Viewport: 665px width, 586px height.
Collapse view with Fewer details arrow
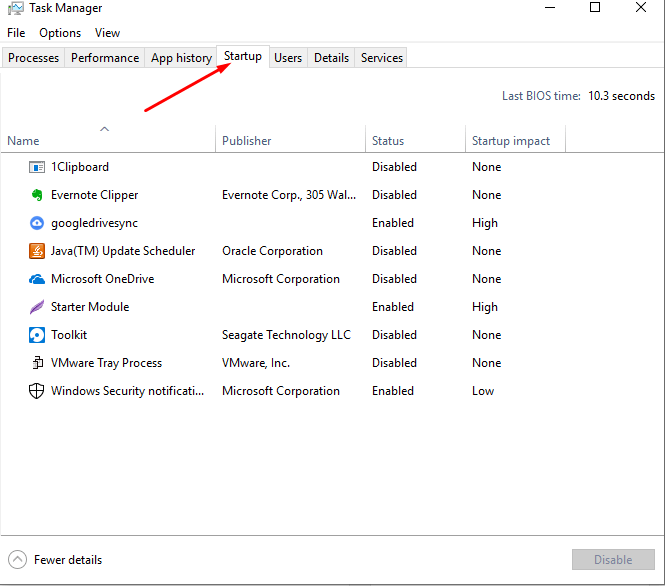point(17,560)
